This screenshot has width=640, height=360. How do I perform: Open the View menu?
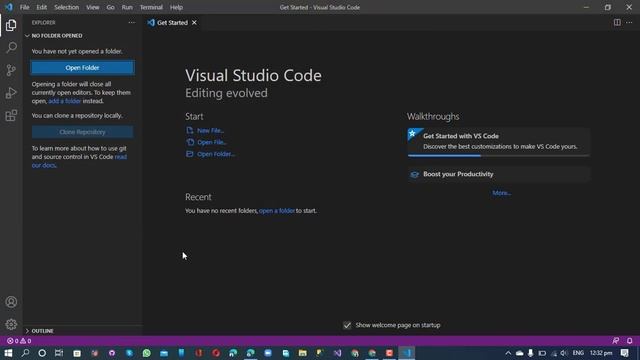click(93, 7)
